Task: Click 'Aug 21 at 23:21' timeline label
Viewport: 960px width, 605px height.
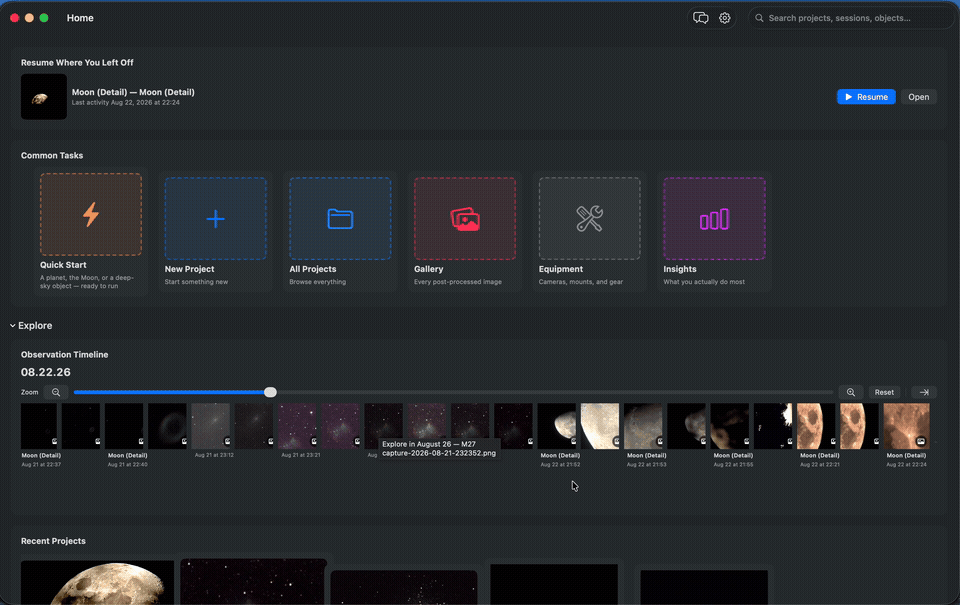Action: (x=301, y=455)
